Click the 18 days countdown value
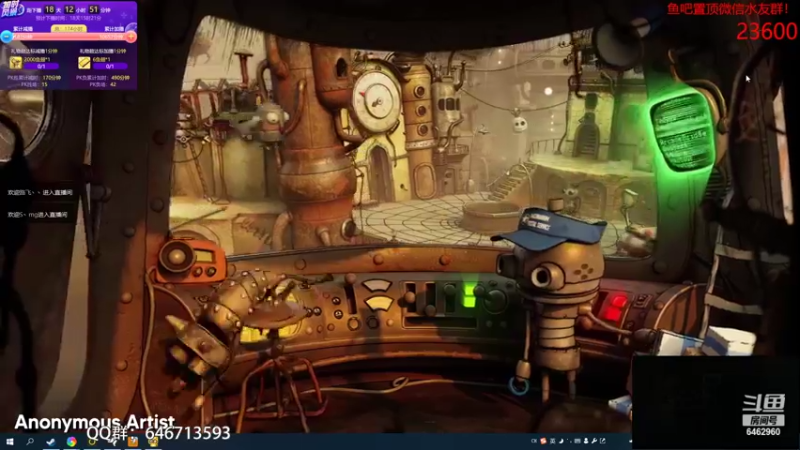The height and width of the screenshot is (450, 800). coord(49,9)
